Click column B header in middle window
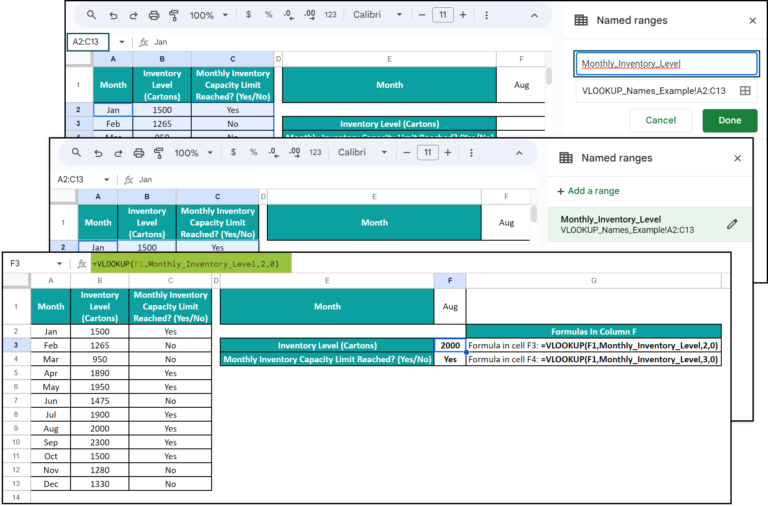 tap(147, 196)
